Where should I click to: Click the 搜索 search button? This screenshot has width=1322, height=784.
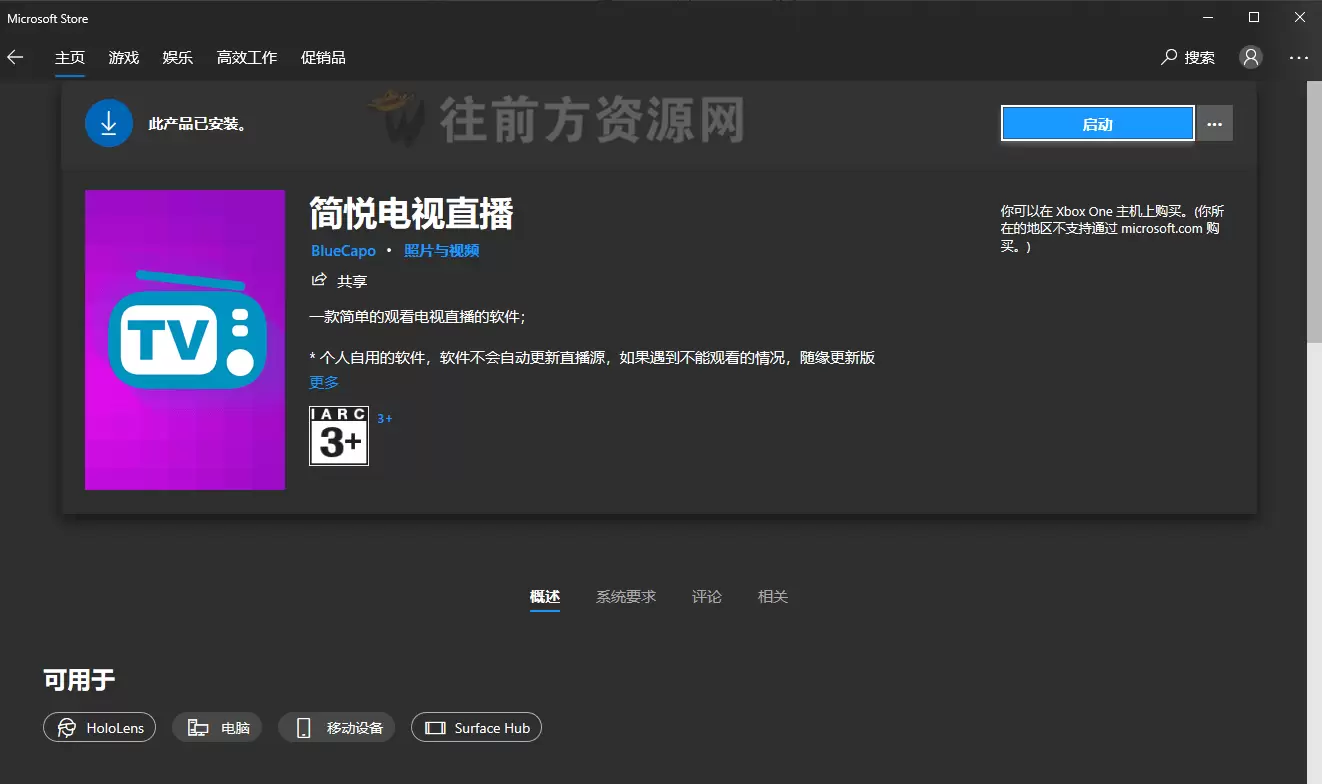pos(1188,58)
